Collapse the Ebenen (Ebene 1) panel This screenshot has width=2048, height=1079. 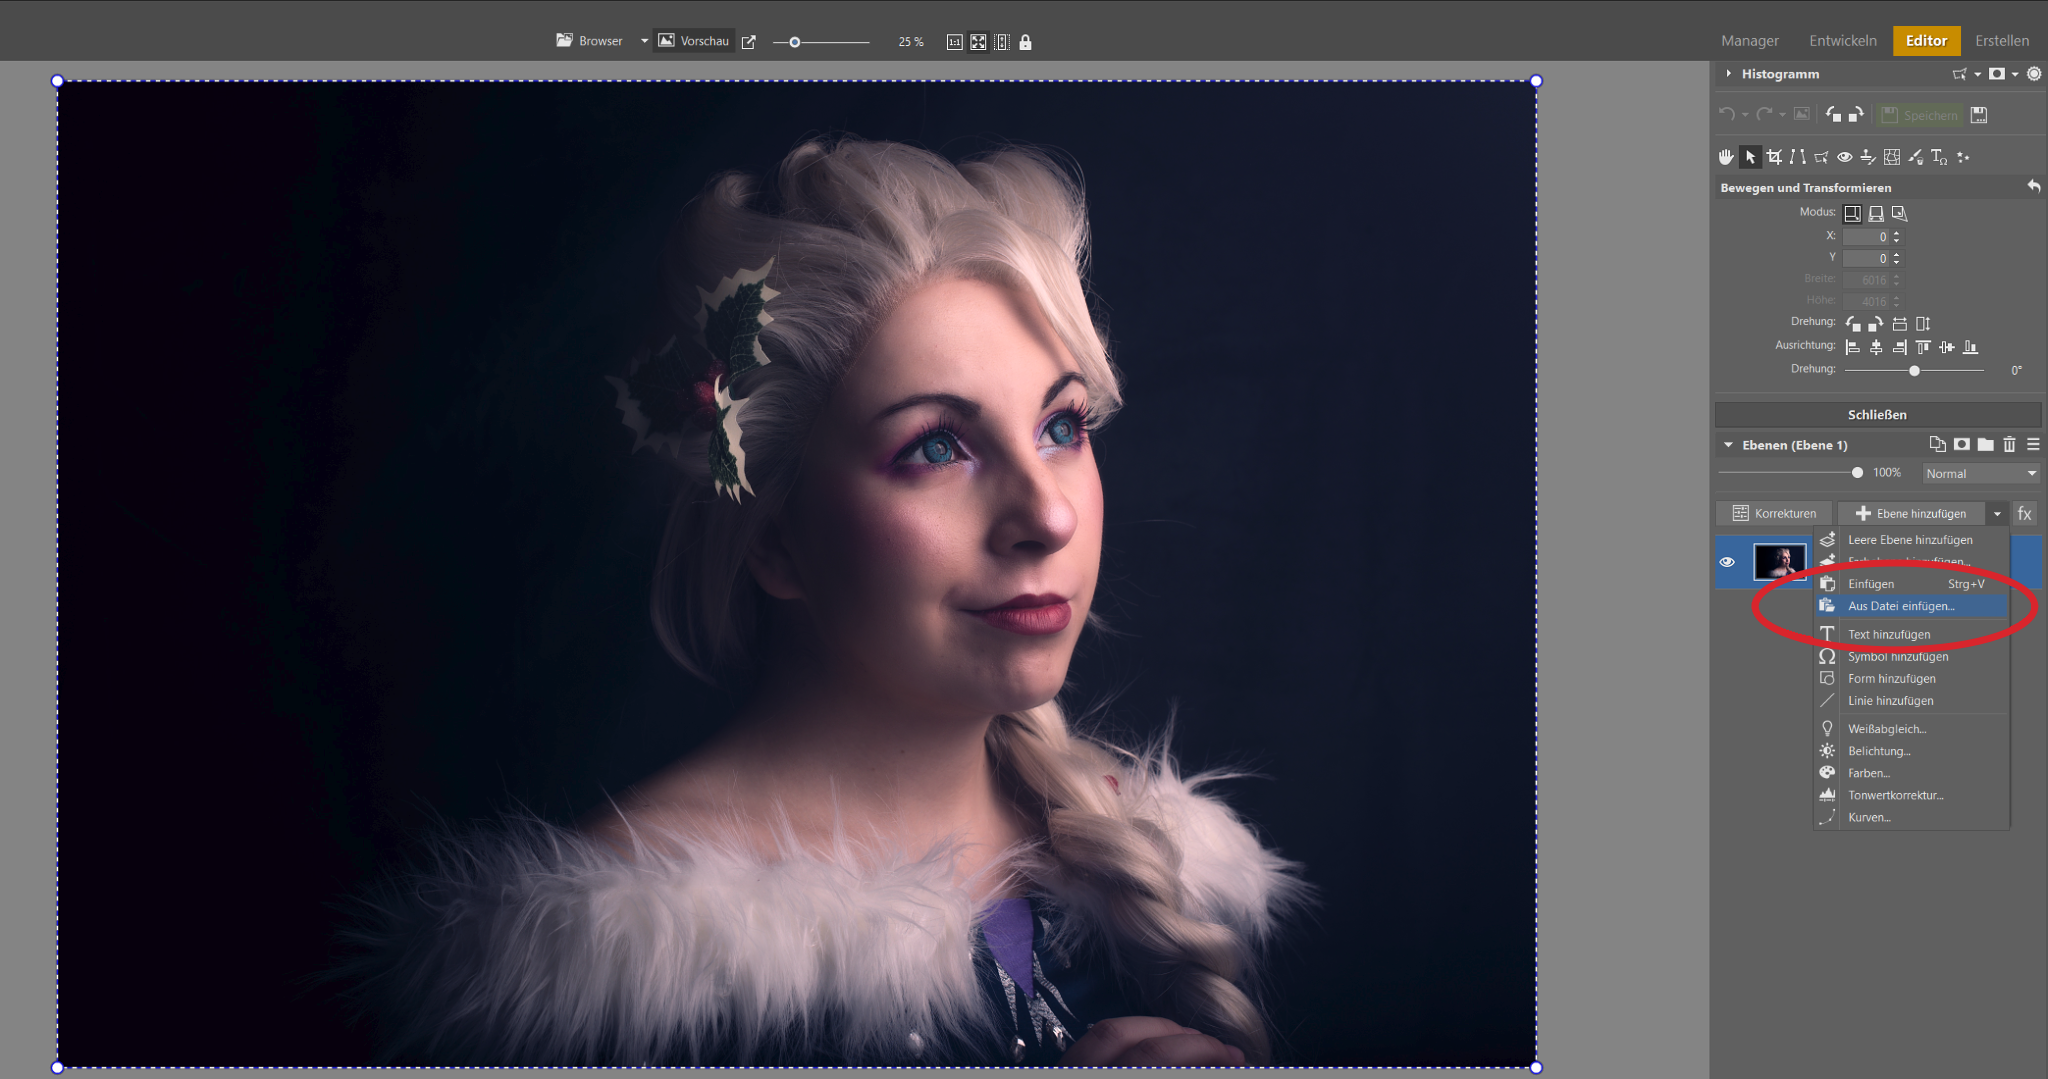click(x=1728, y=445)
